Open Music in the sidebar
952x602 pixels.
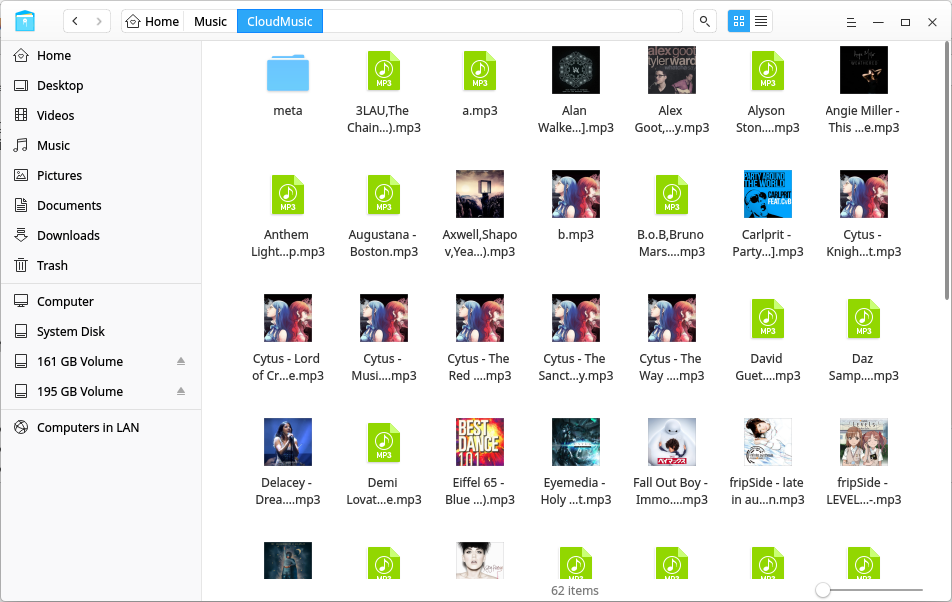pos(101,146)
